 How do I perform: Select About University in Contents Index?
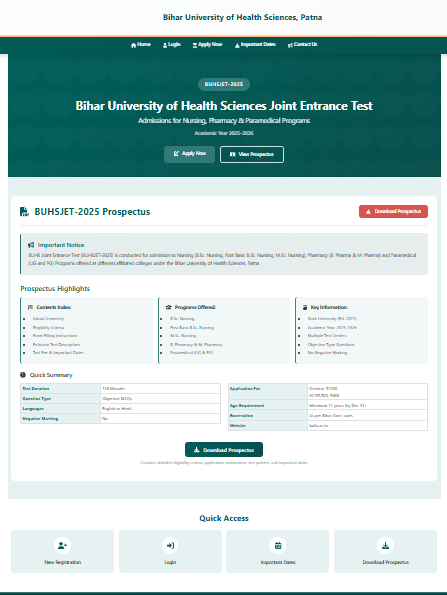pyautogui.click(x=48, y=319)
